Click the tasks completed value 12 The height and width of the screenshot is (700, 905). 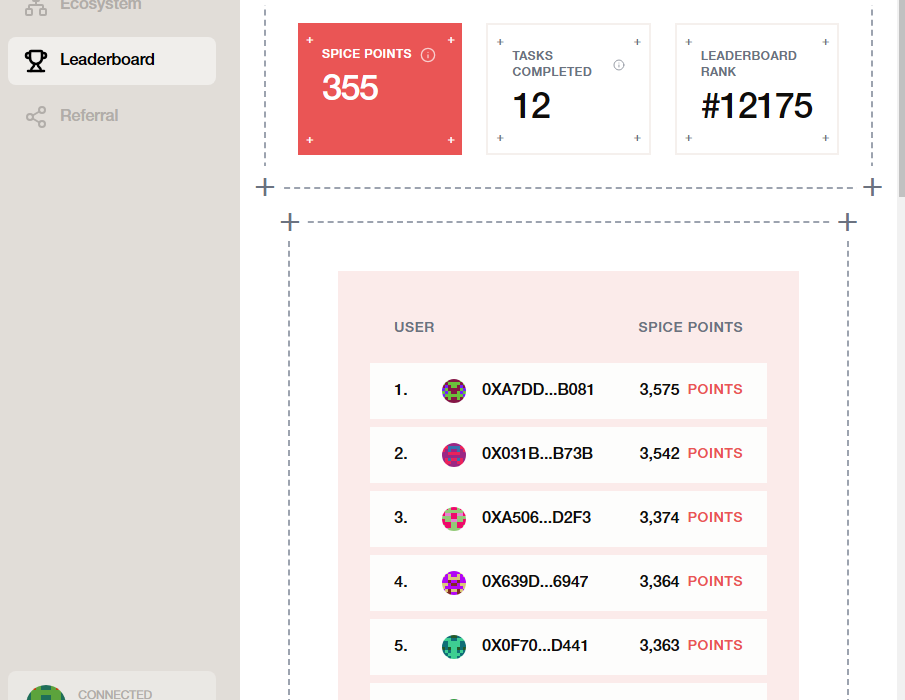[x=532, y=106]
